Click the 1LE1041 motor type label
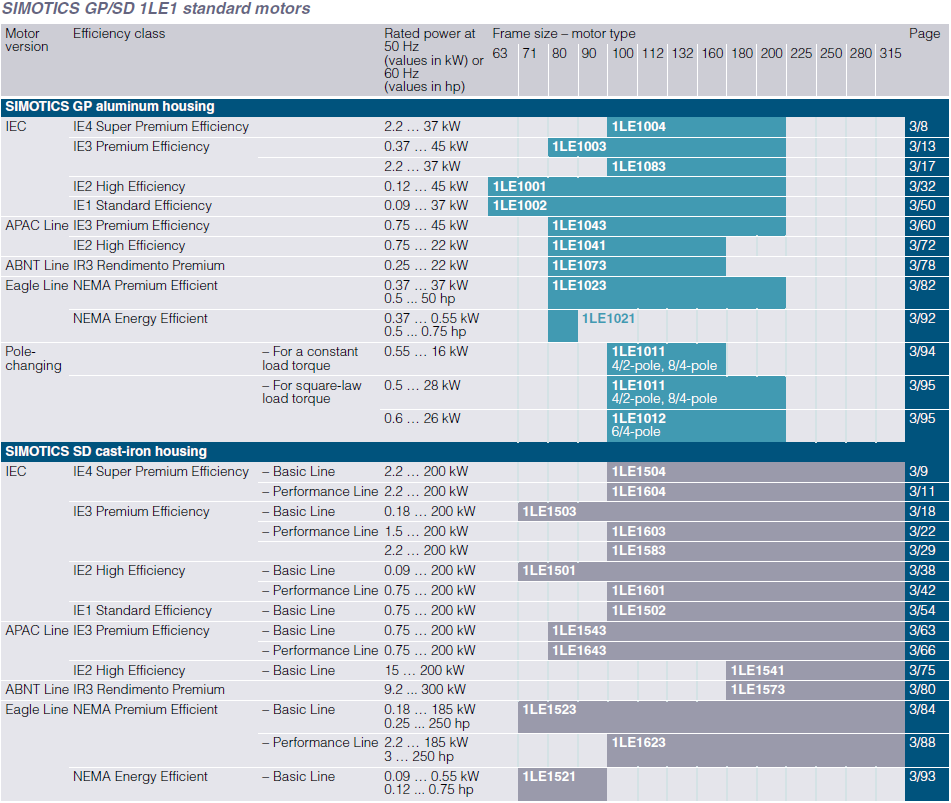Image resolution: width=951 pixels, height=803 pixels. click(579, 246)
